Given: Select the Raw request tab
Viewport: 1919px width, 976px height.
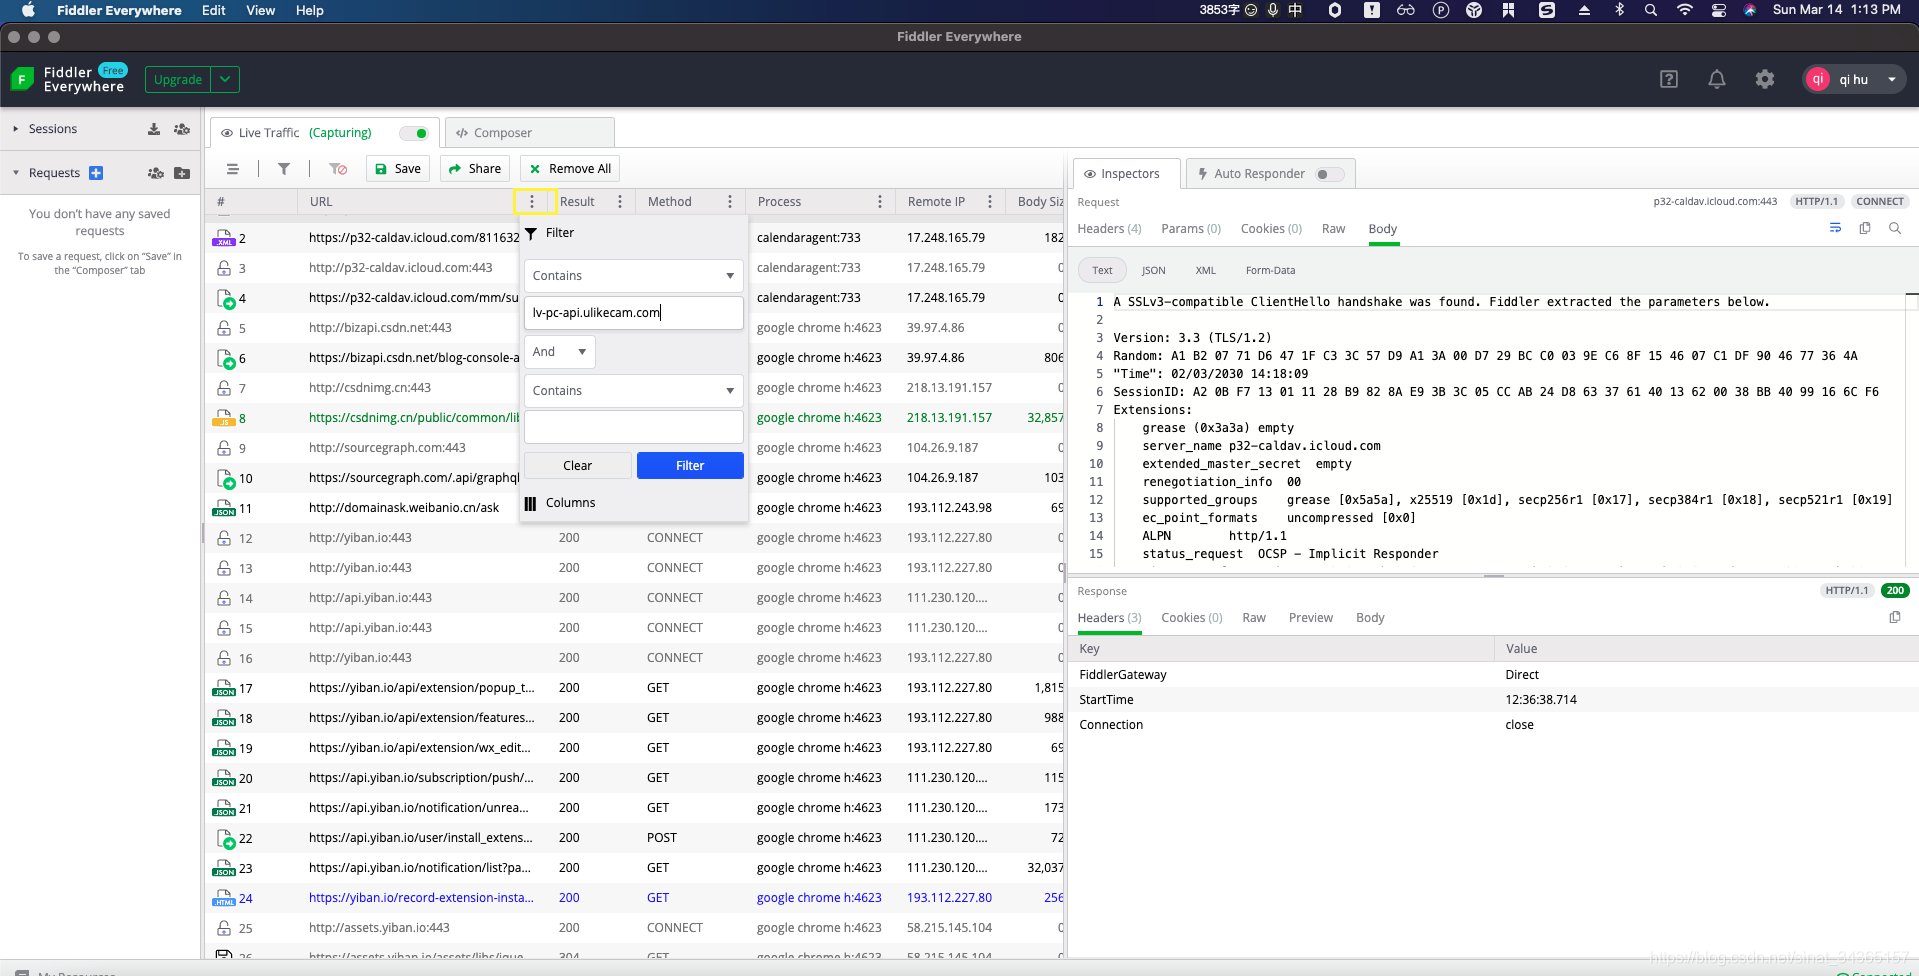Looking at the screenshot, I should pyautogui.click(x=1333, y=229).
